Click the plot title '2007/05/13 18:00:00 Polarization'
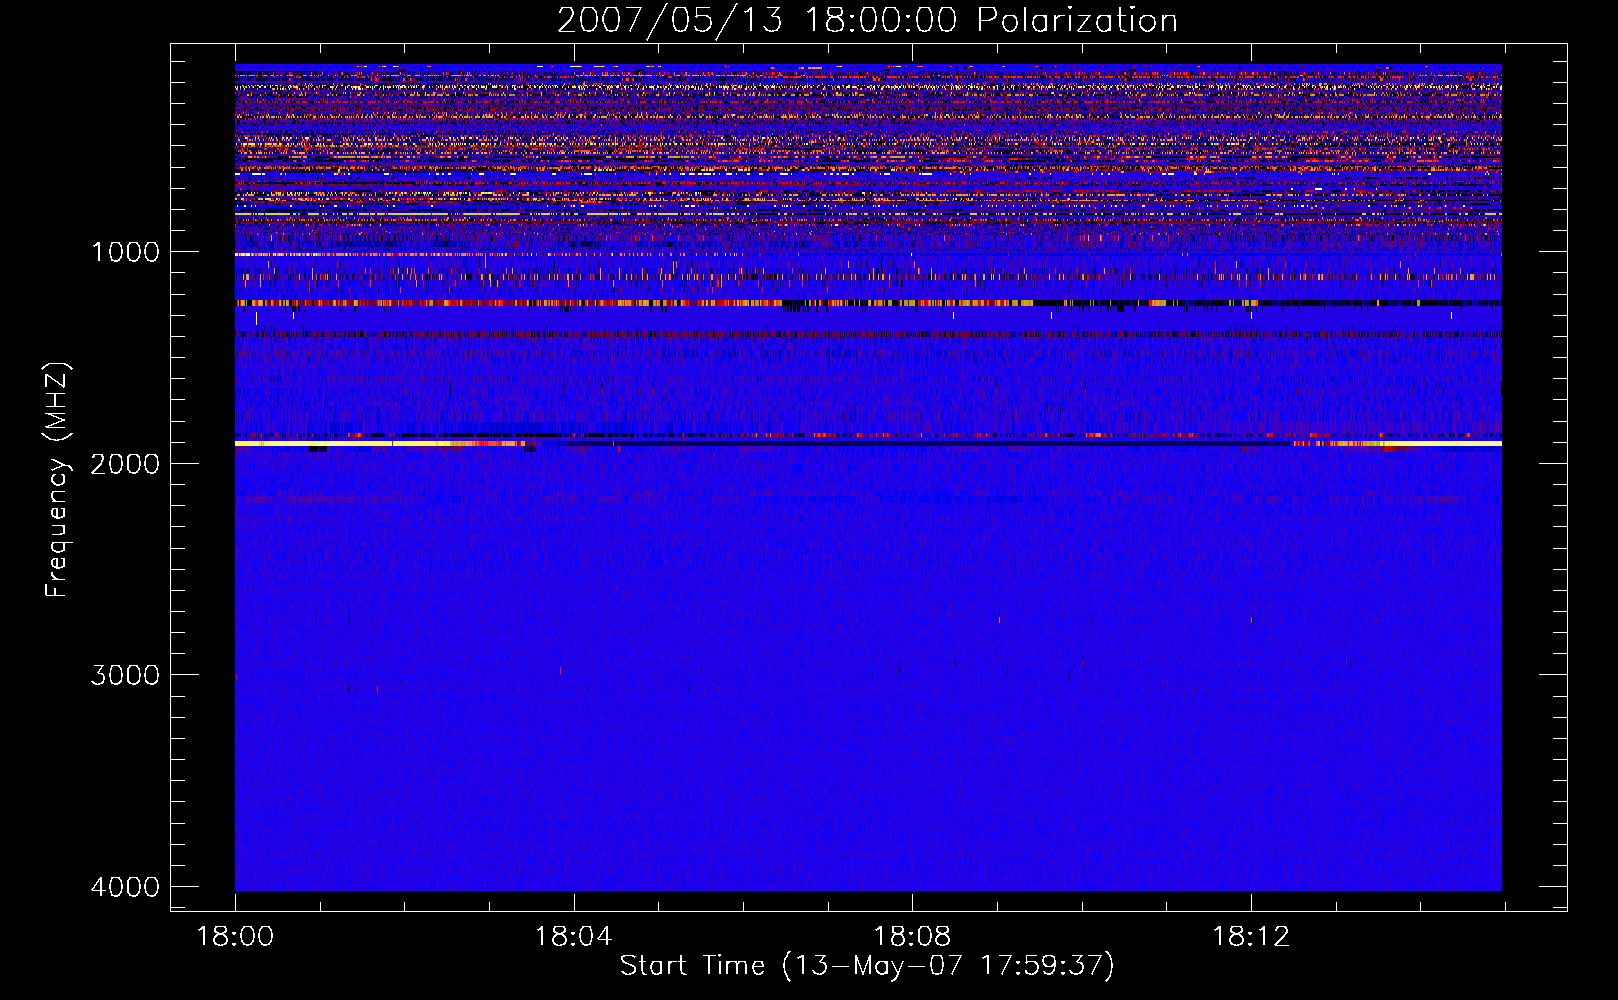Viewport: 1618px width, 1000px height. (x=867, y=20)
